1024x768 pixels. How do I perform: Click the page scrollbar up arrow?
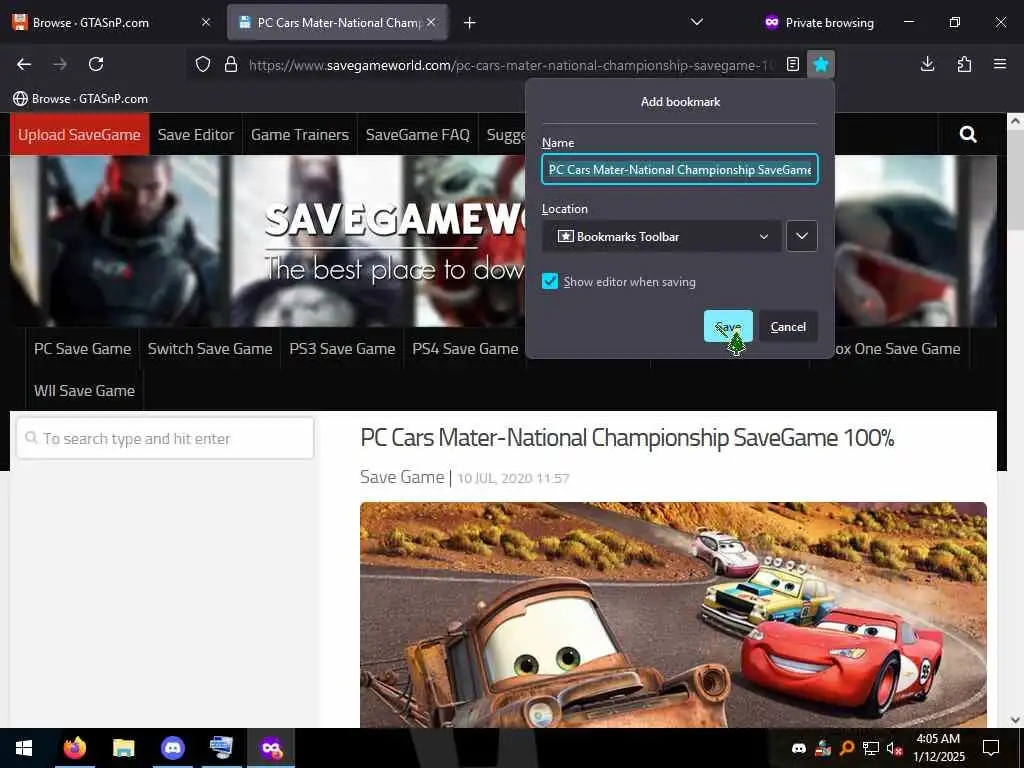(1015, 121)
